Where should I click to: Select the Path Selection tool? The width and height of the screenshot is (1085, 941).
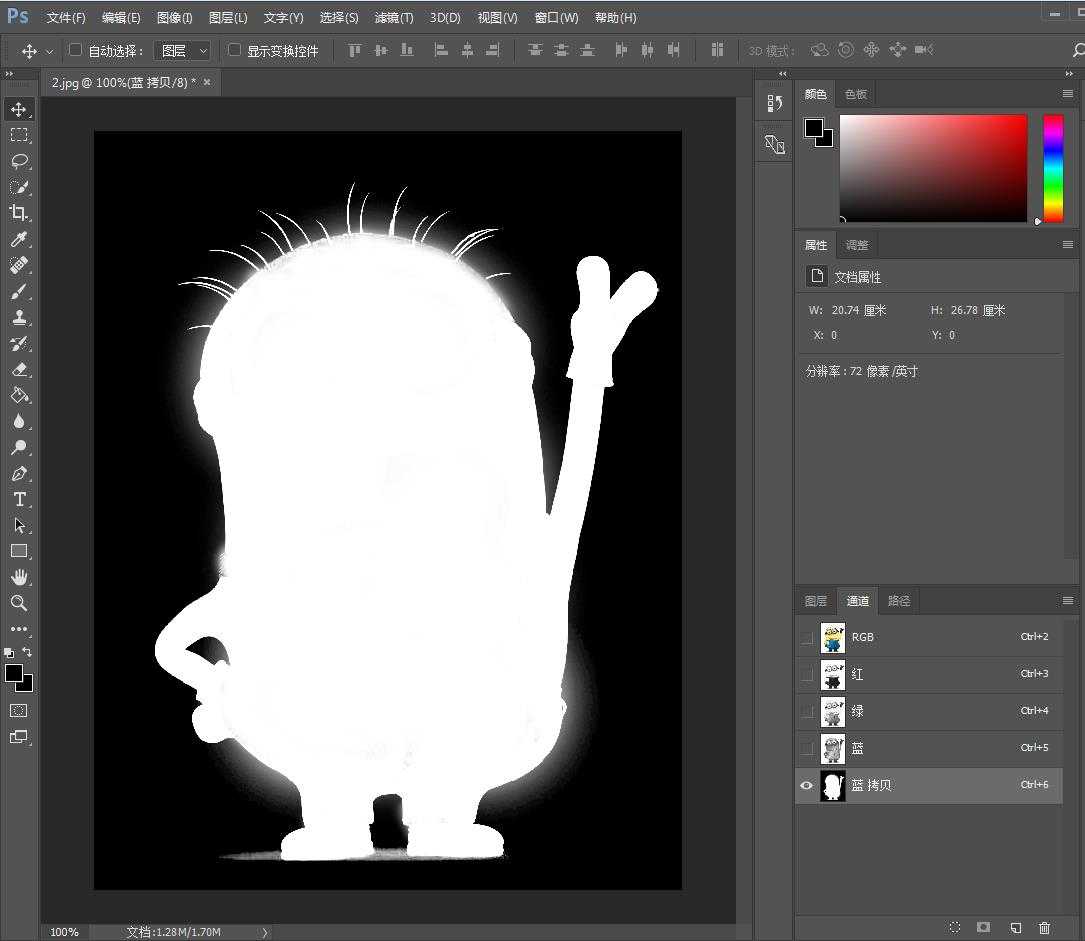coord(19,526)
